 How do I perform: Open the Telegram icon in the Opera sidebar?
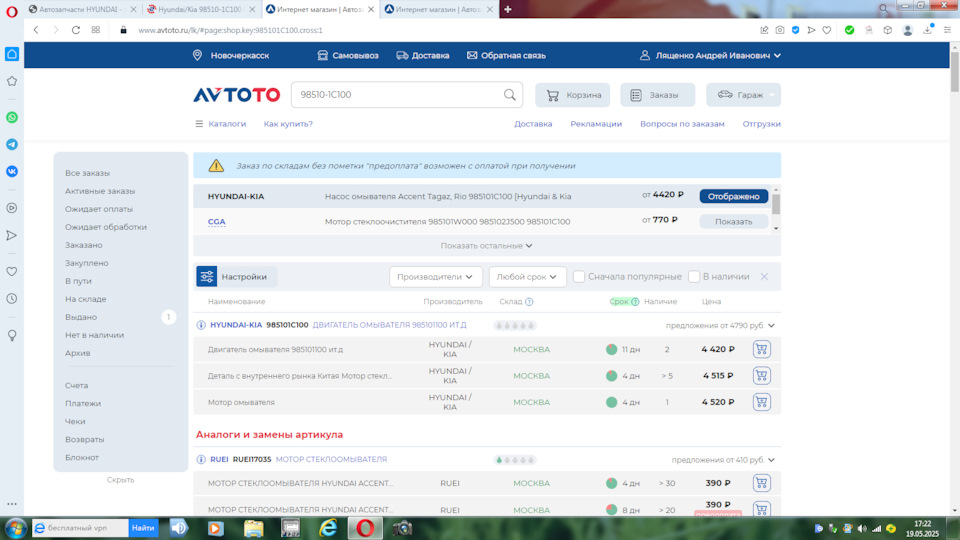[12, 144]
